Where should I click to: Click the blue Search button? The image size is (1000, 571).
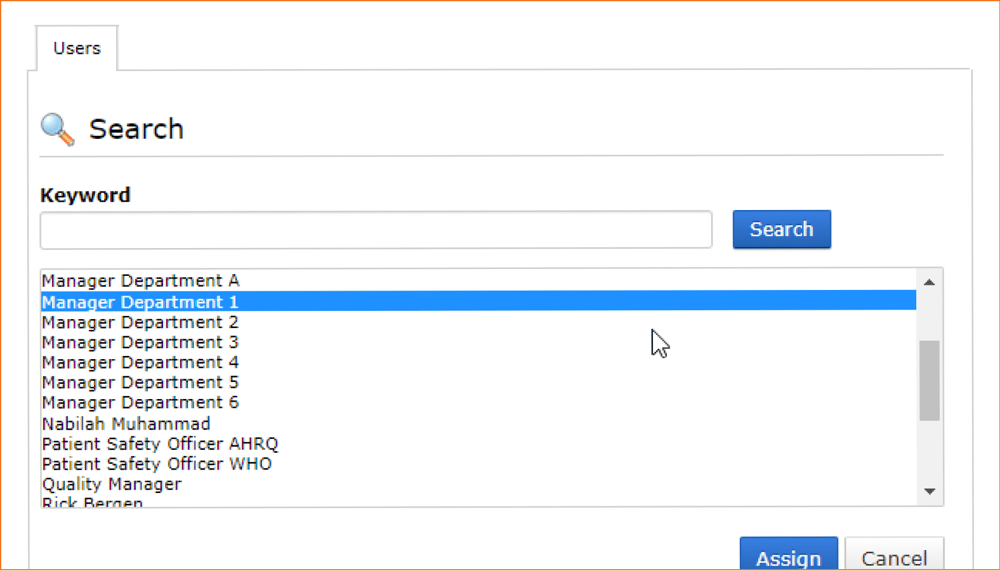[x=781, y=229]
